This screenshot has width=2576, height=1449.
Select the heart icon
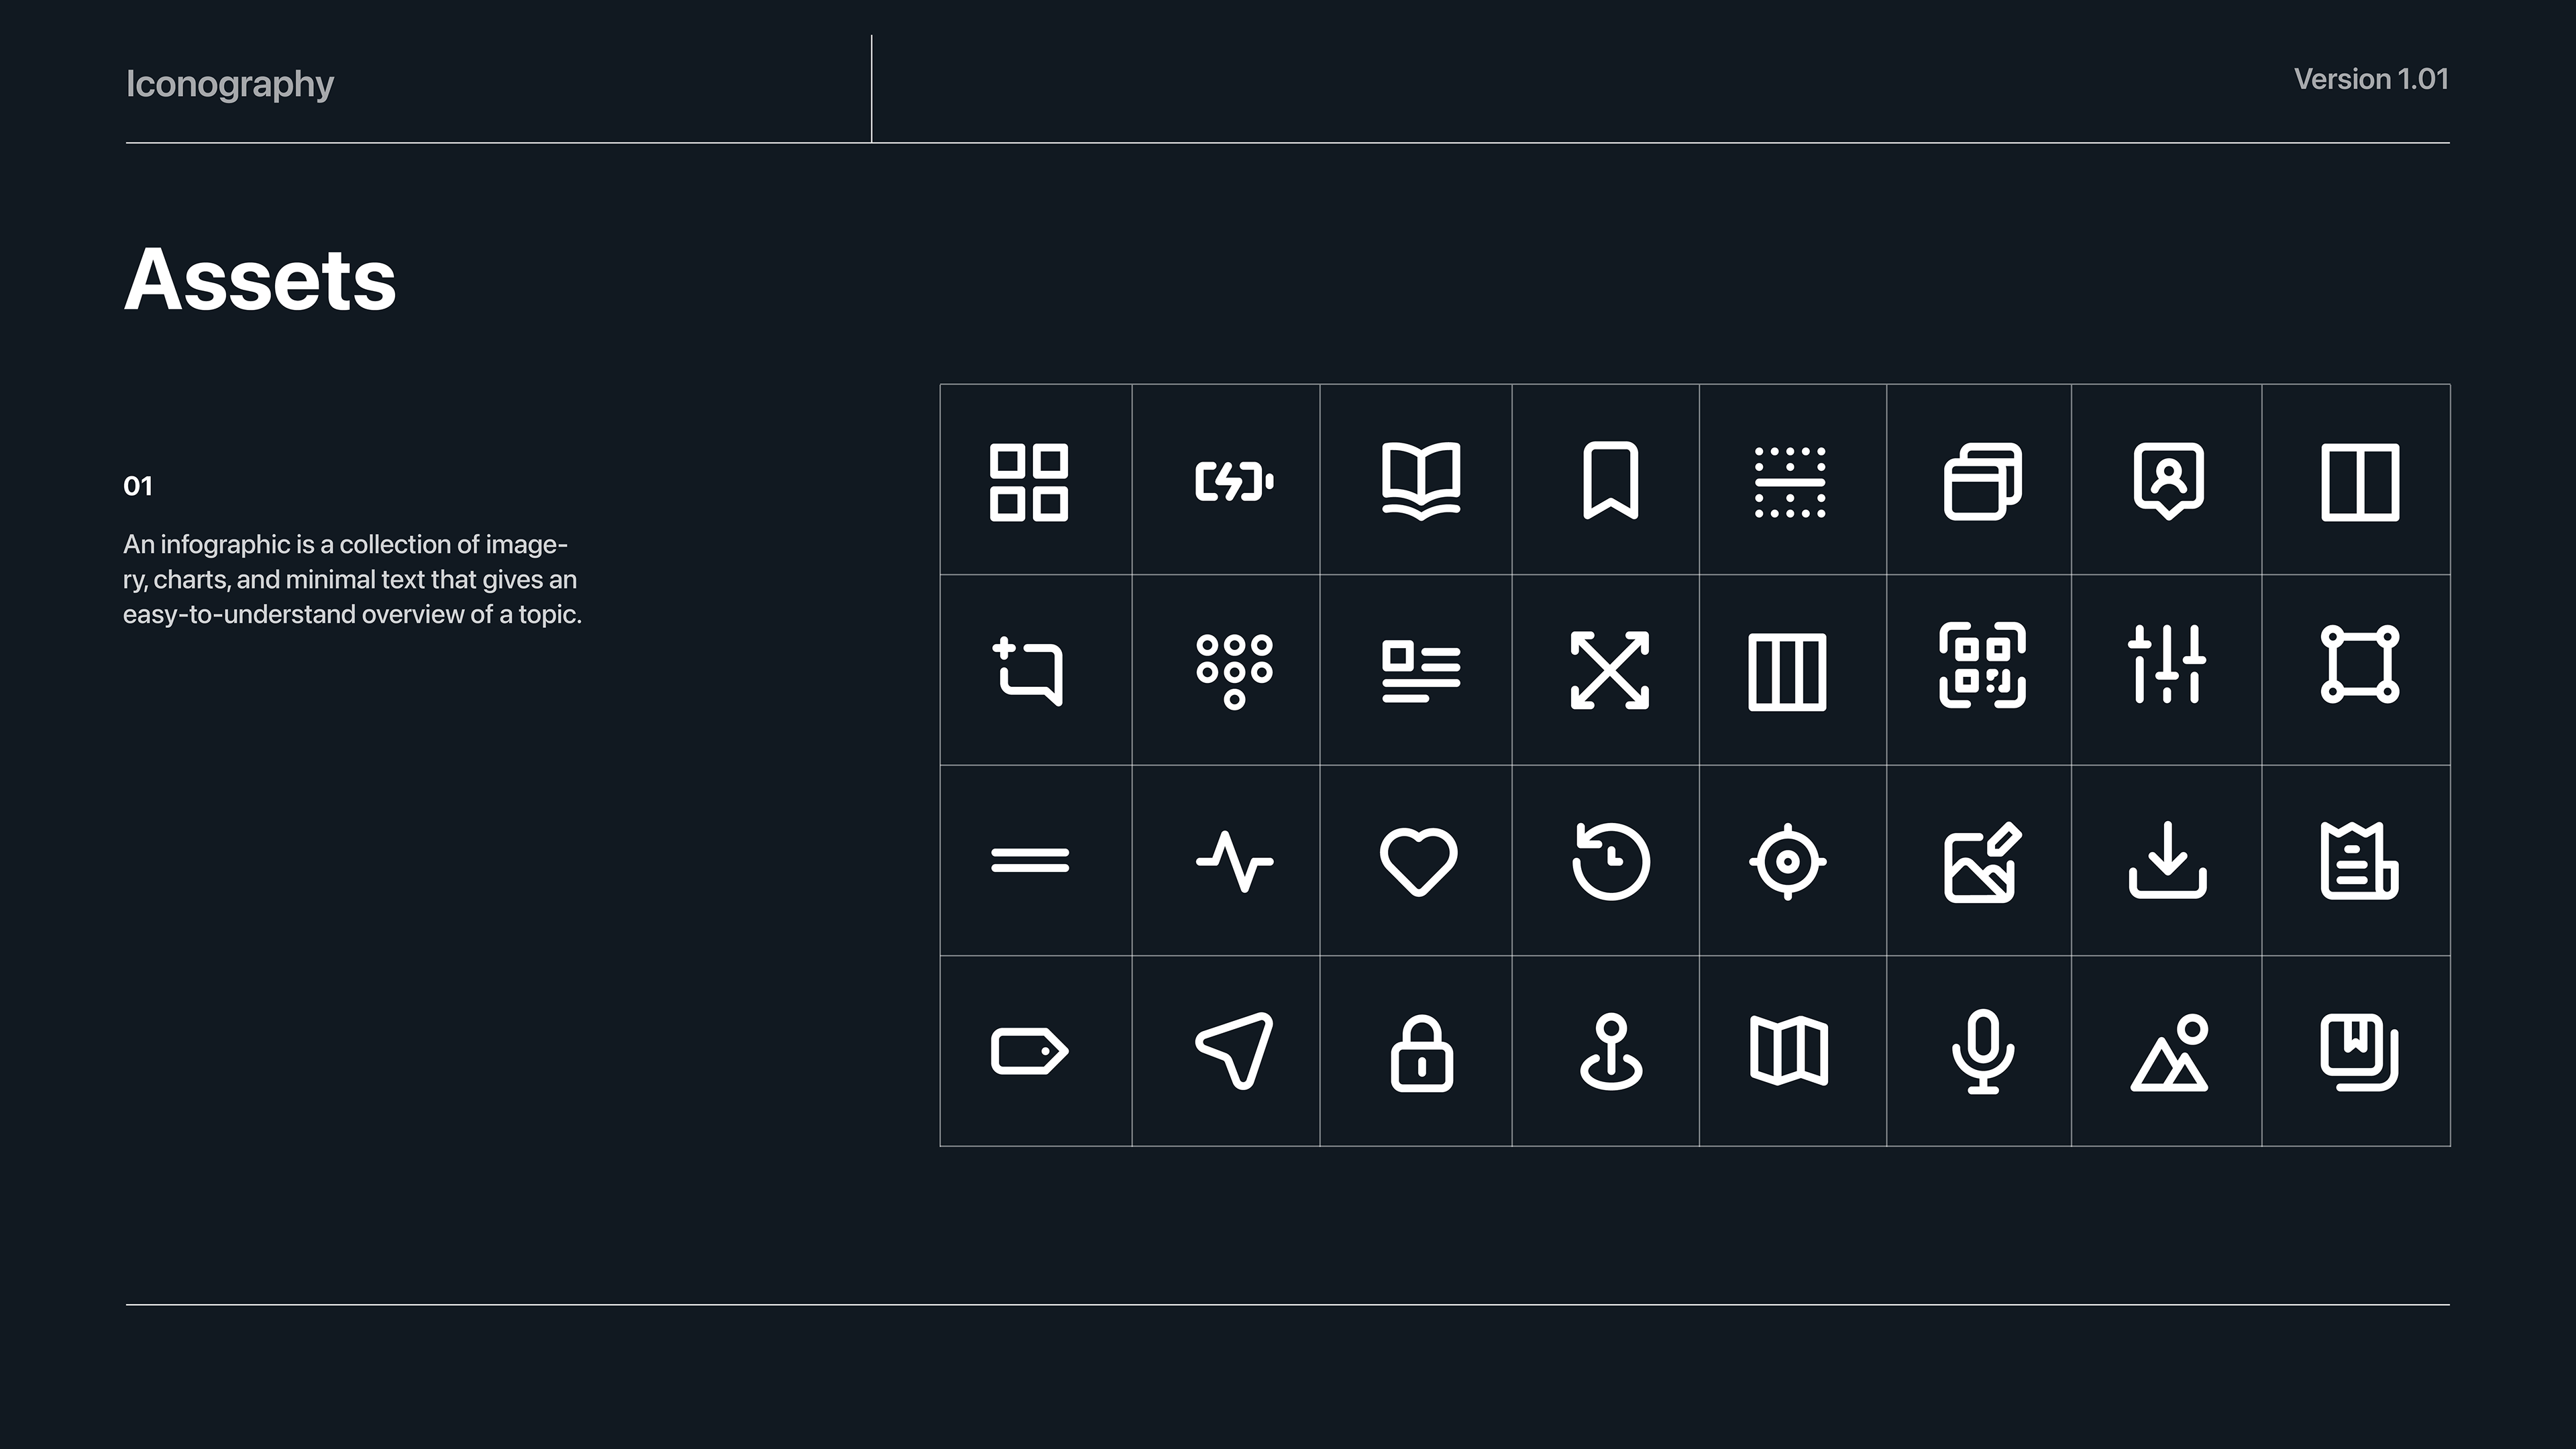[1418, 861]
